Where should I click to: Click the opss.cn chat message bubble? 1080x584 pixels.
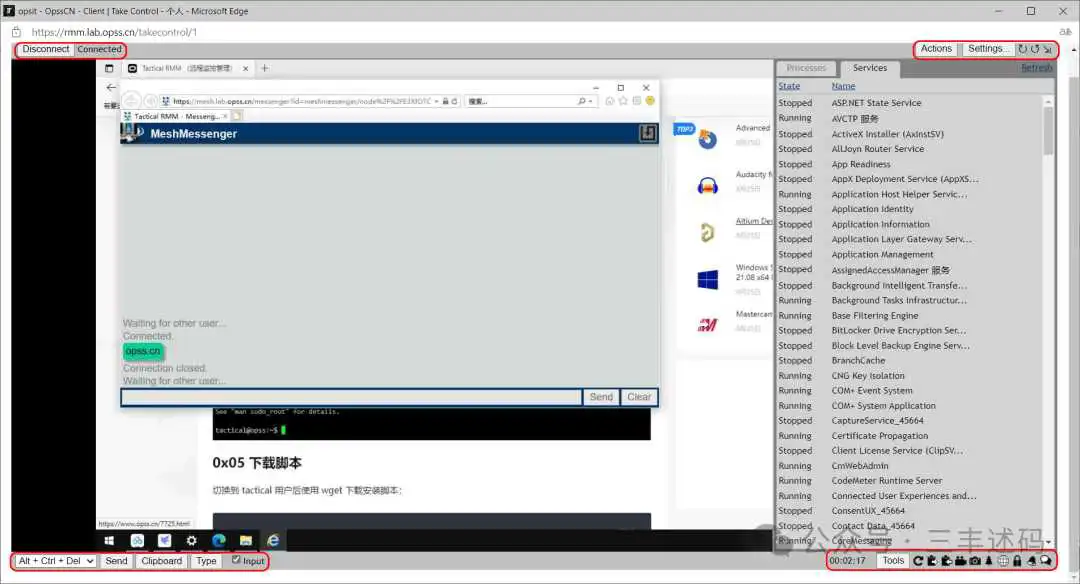pyautogui.click(x=143, y=351)
